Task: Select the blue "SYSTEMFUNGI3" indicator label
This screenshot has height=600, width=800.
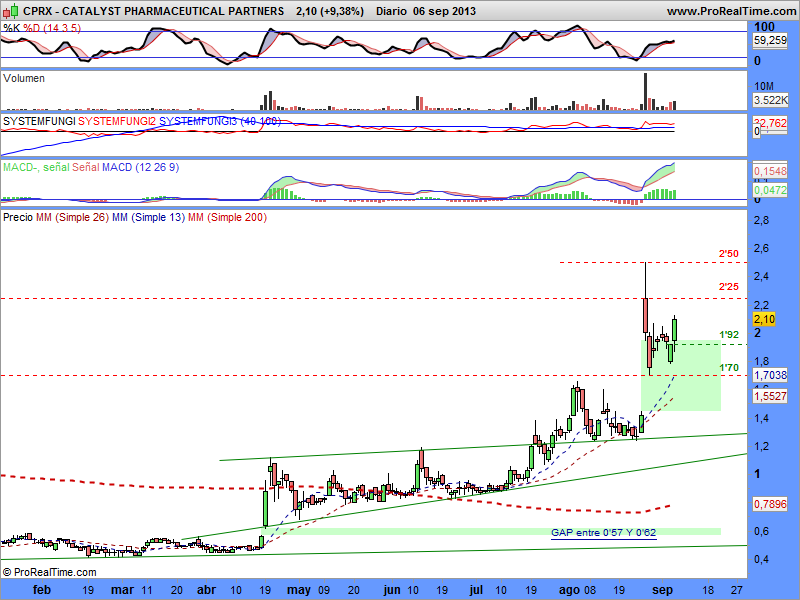Action: [x=219, y=121]
